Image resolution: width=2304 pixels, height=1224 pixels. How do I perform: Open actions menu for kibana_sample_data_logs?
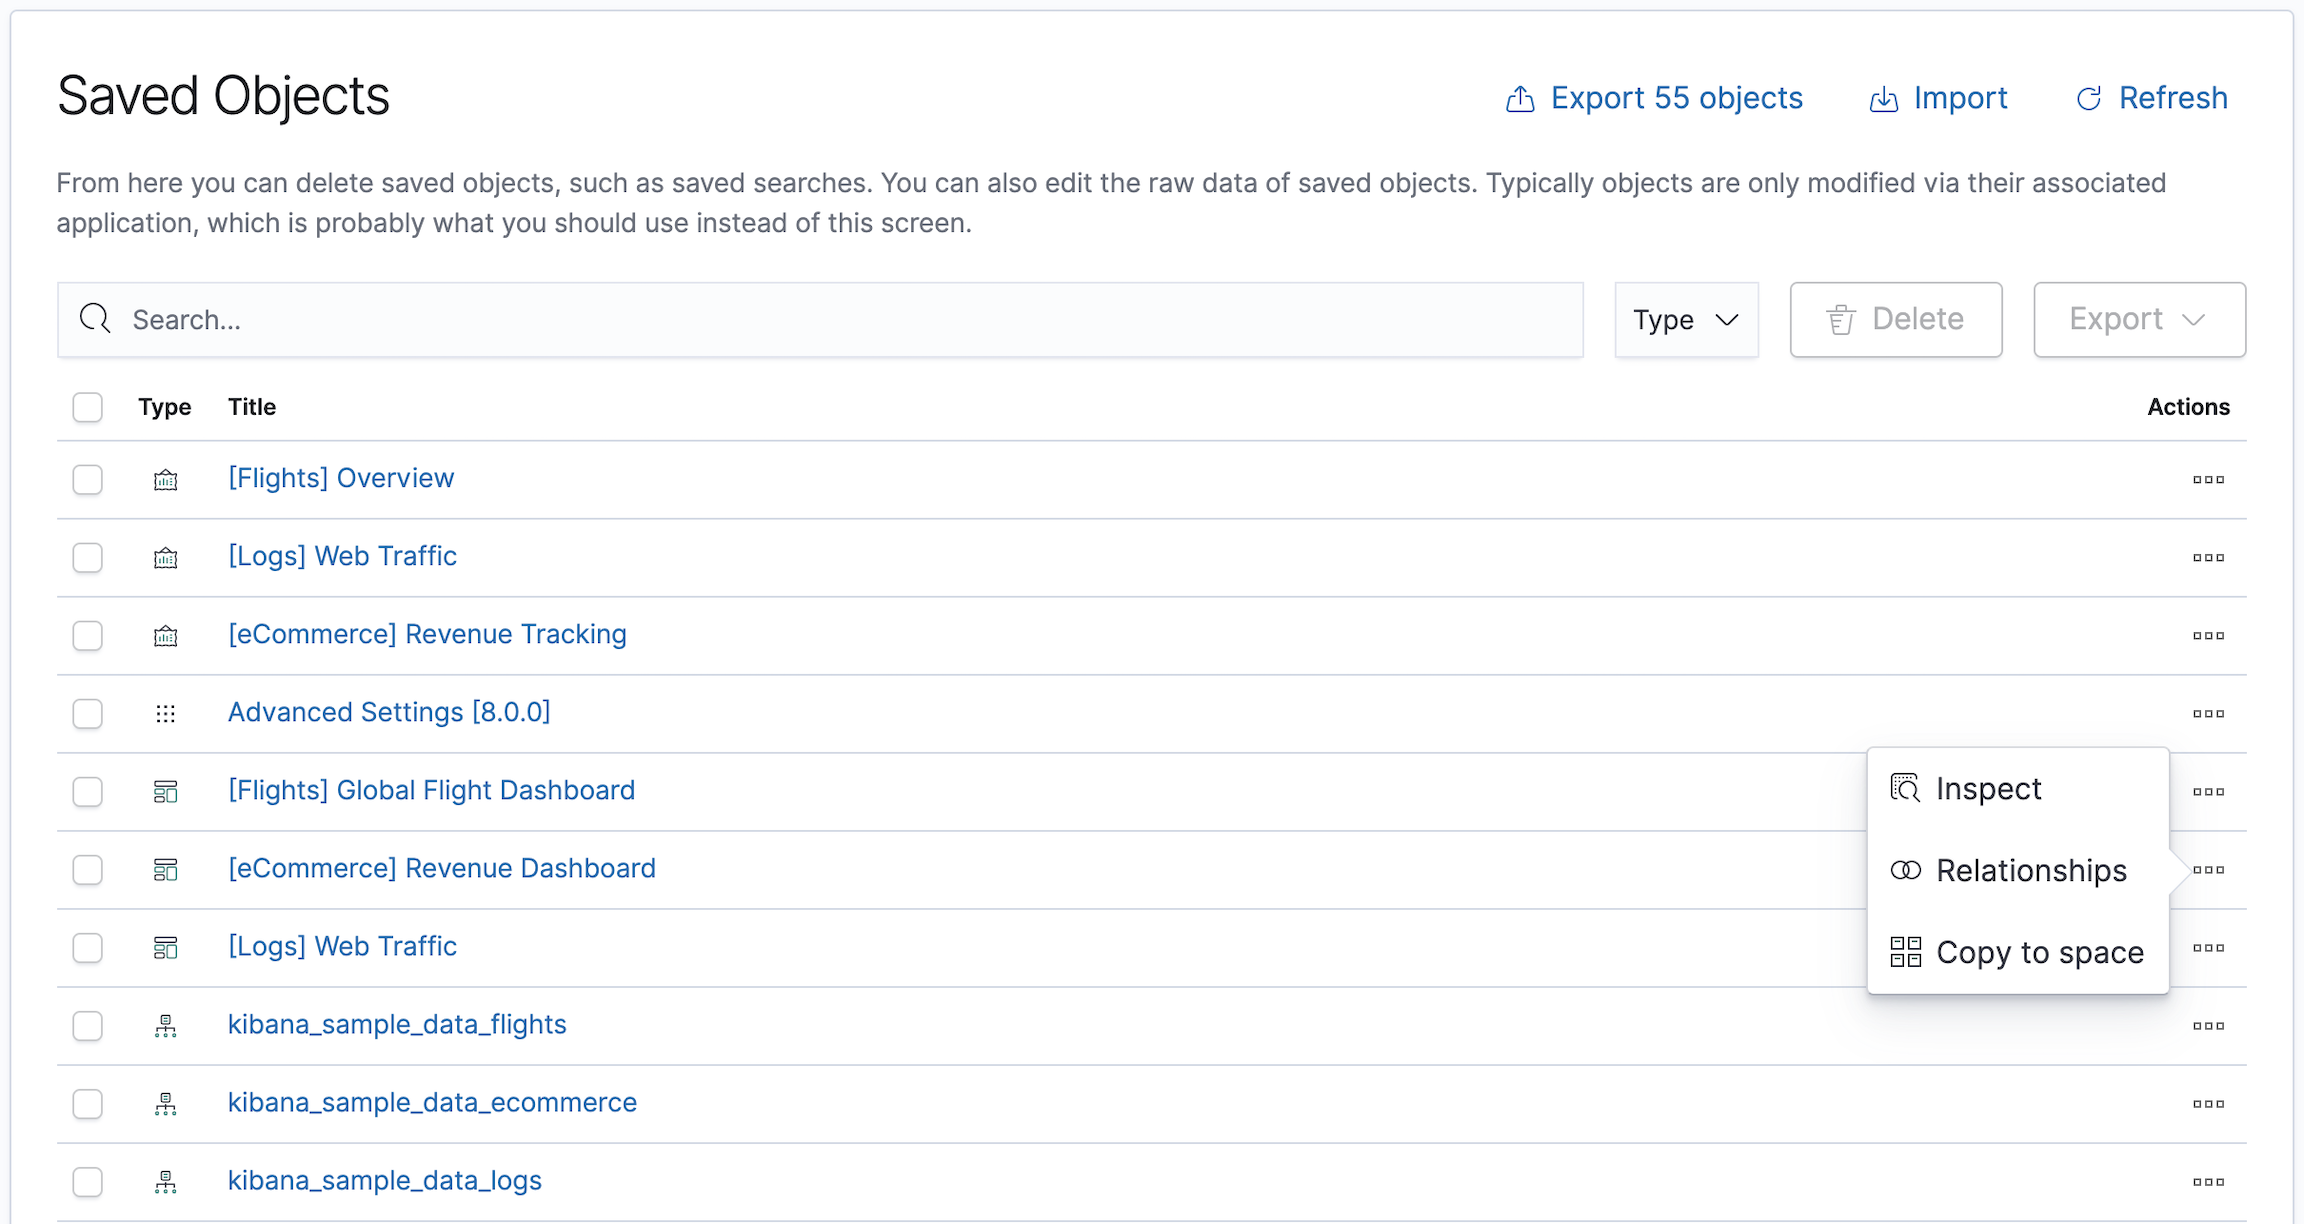(x=2208, y=1182)
